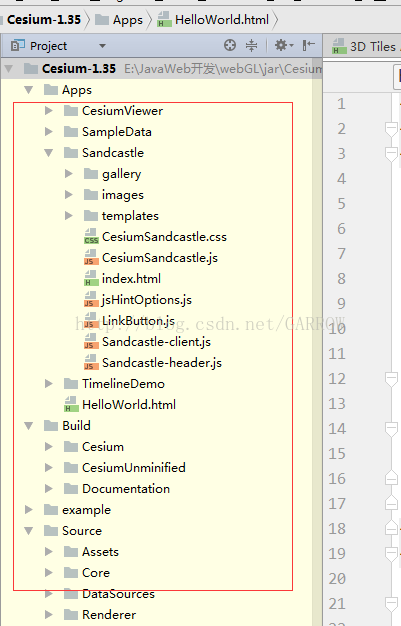Expand the SampleData folder

coord(49,132)
